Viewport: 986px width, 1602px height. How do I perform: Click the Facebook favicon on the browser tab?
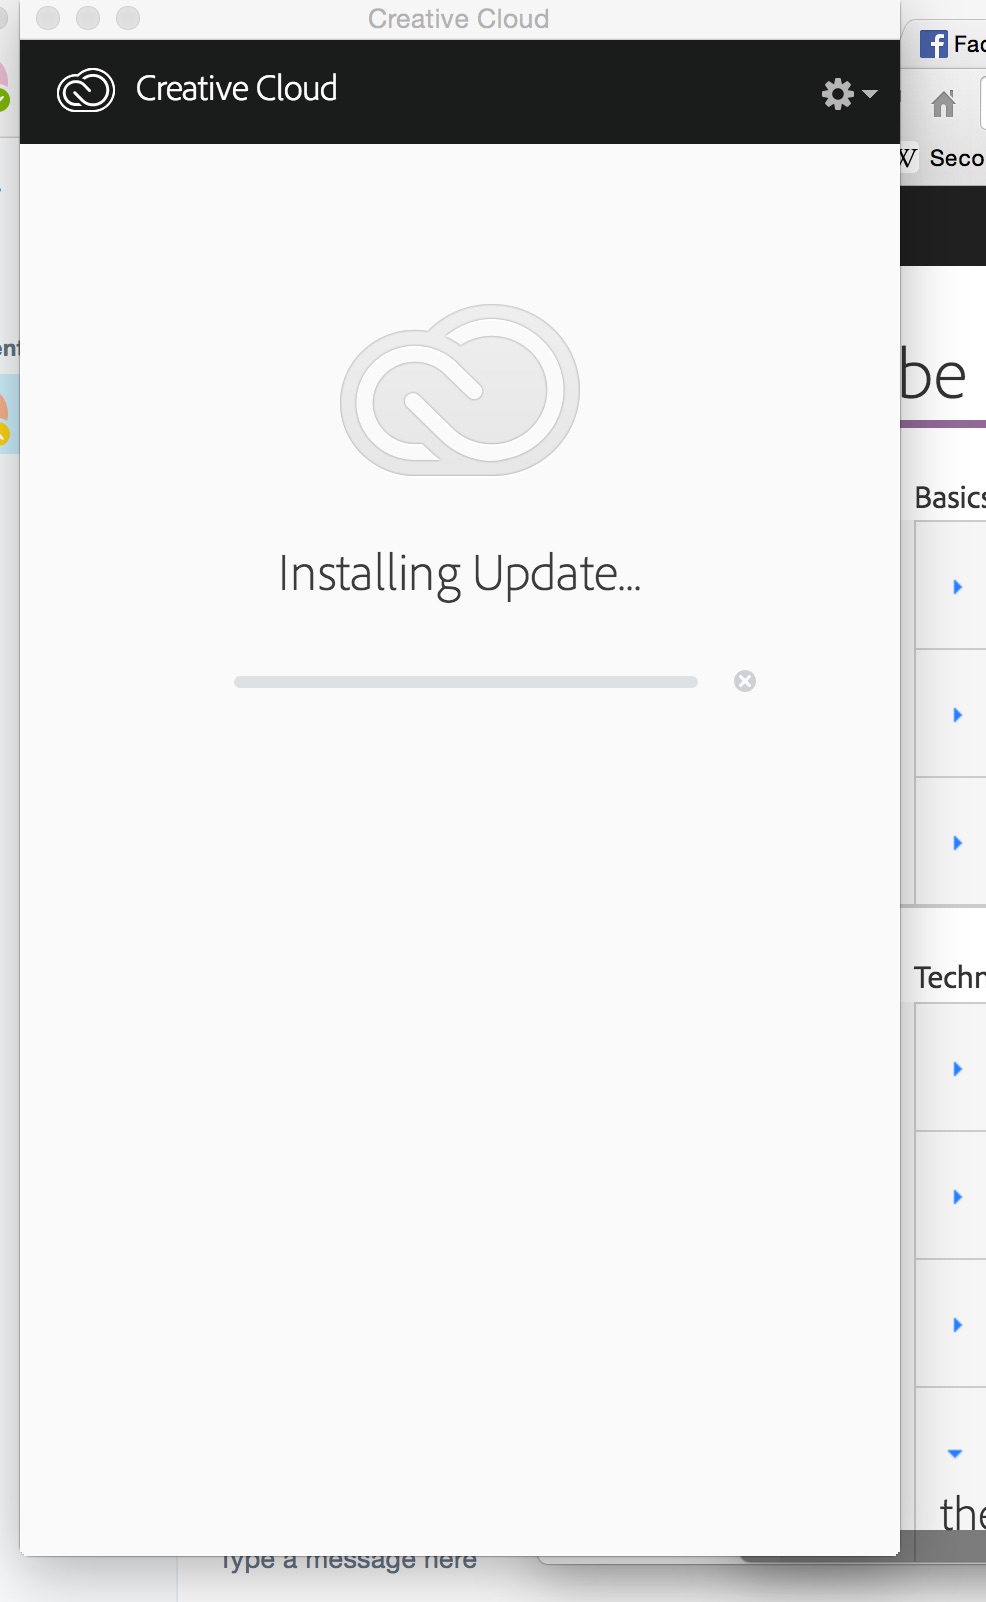click(936, 43)
